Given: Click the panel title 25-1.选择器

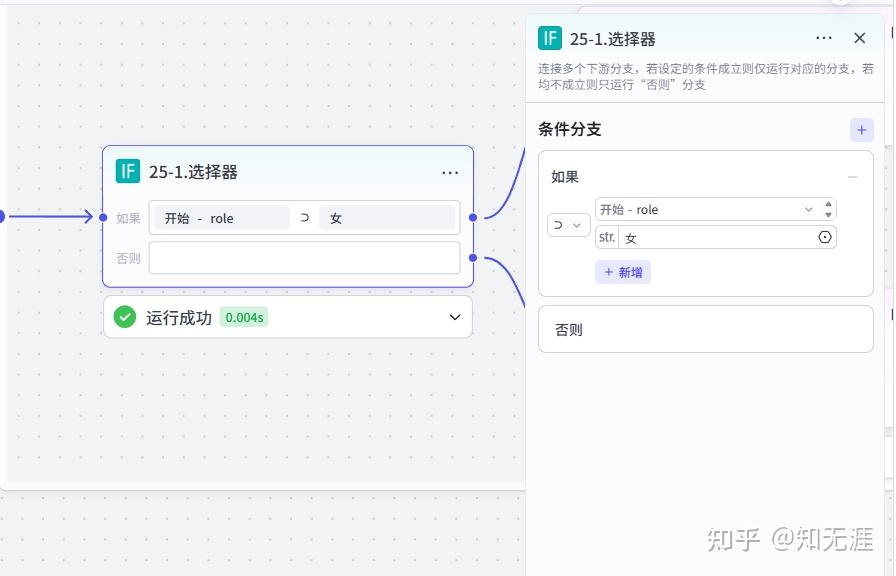Looking at the screenshot, I should point(613,39).
